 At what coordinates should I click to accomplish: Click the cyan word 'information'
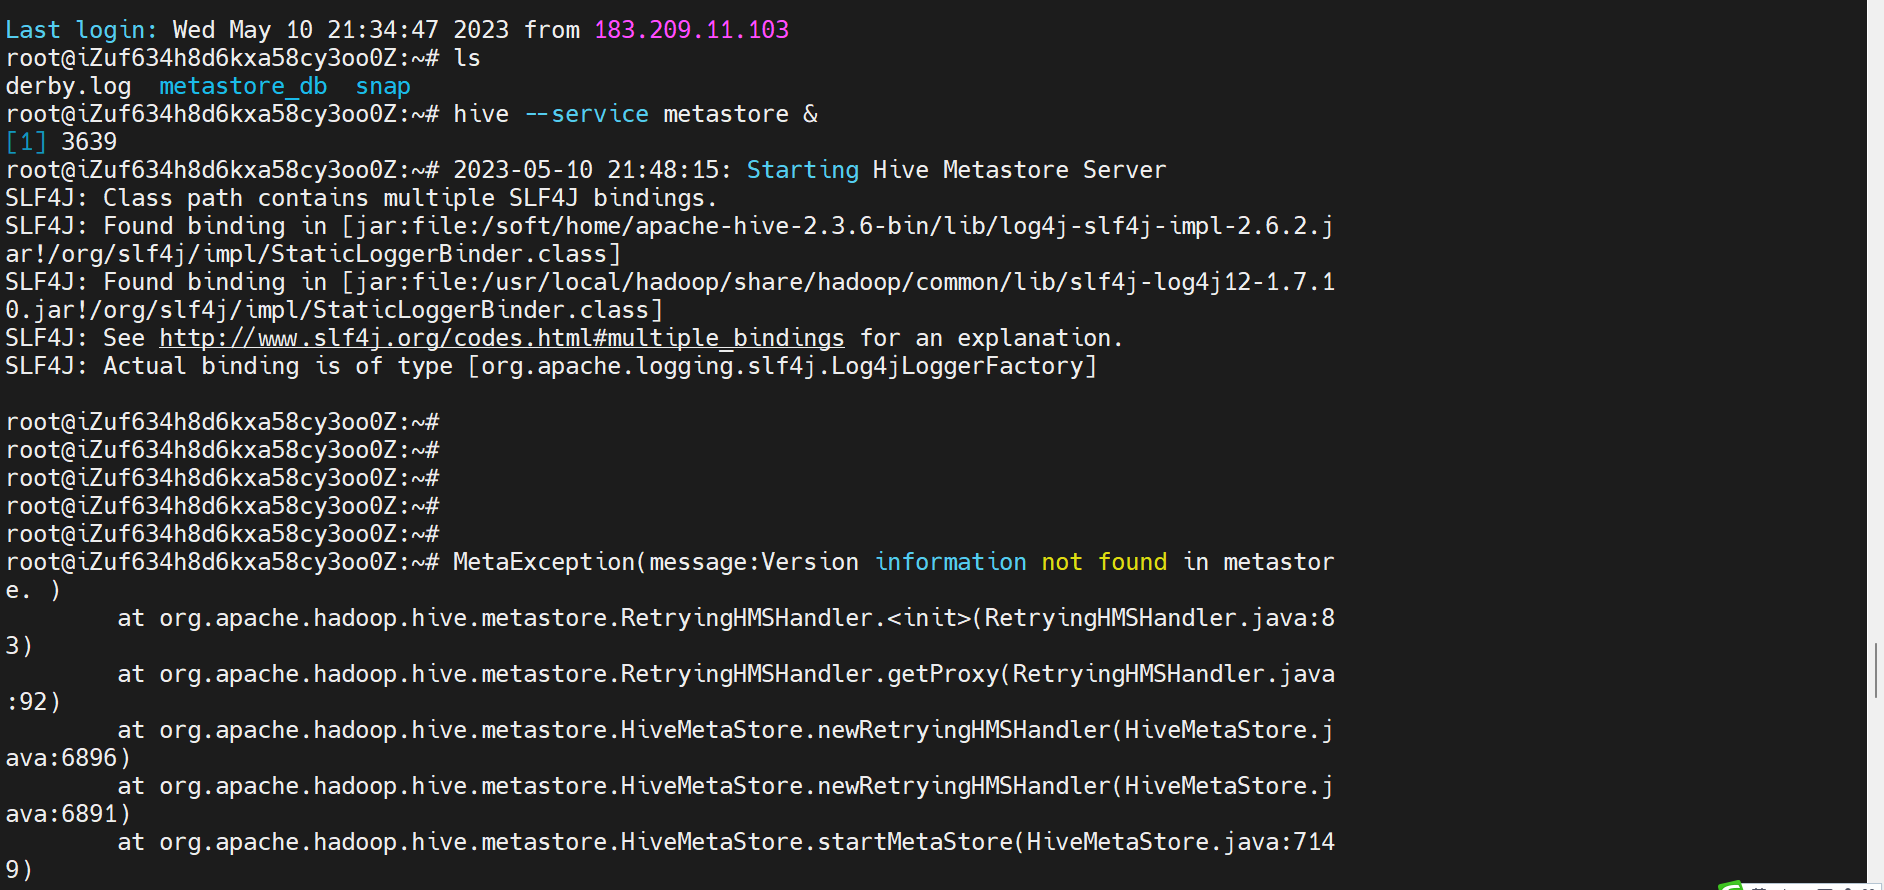tap(951, 562)
